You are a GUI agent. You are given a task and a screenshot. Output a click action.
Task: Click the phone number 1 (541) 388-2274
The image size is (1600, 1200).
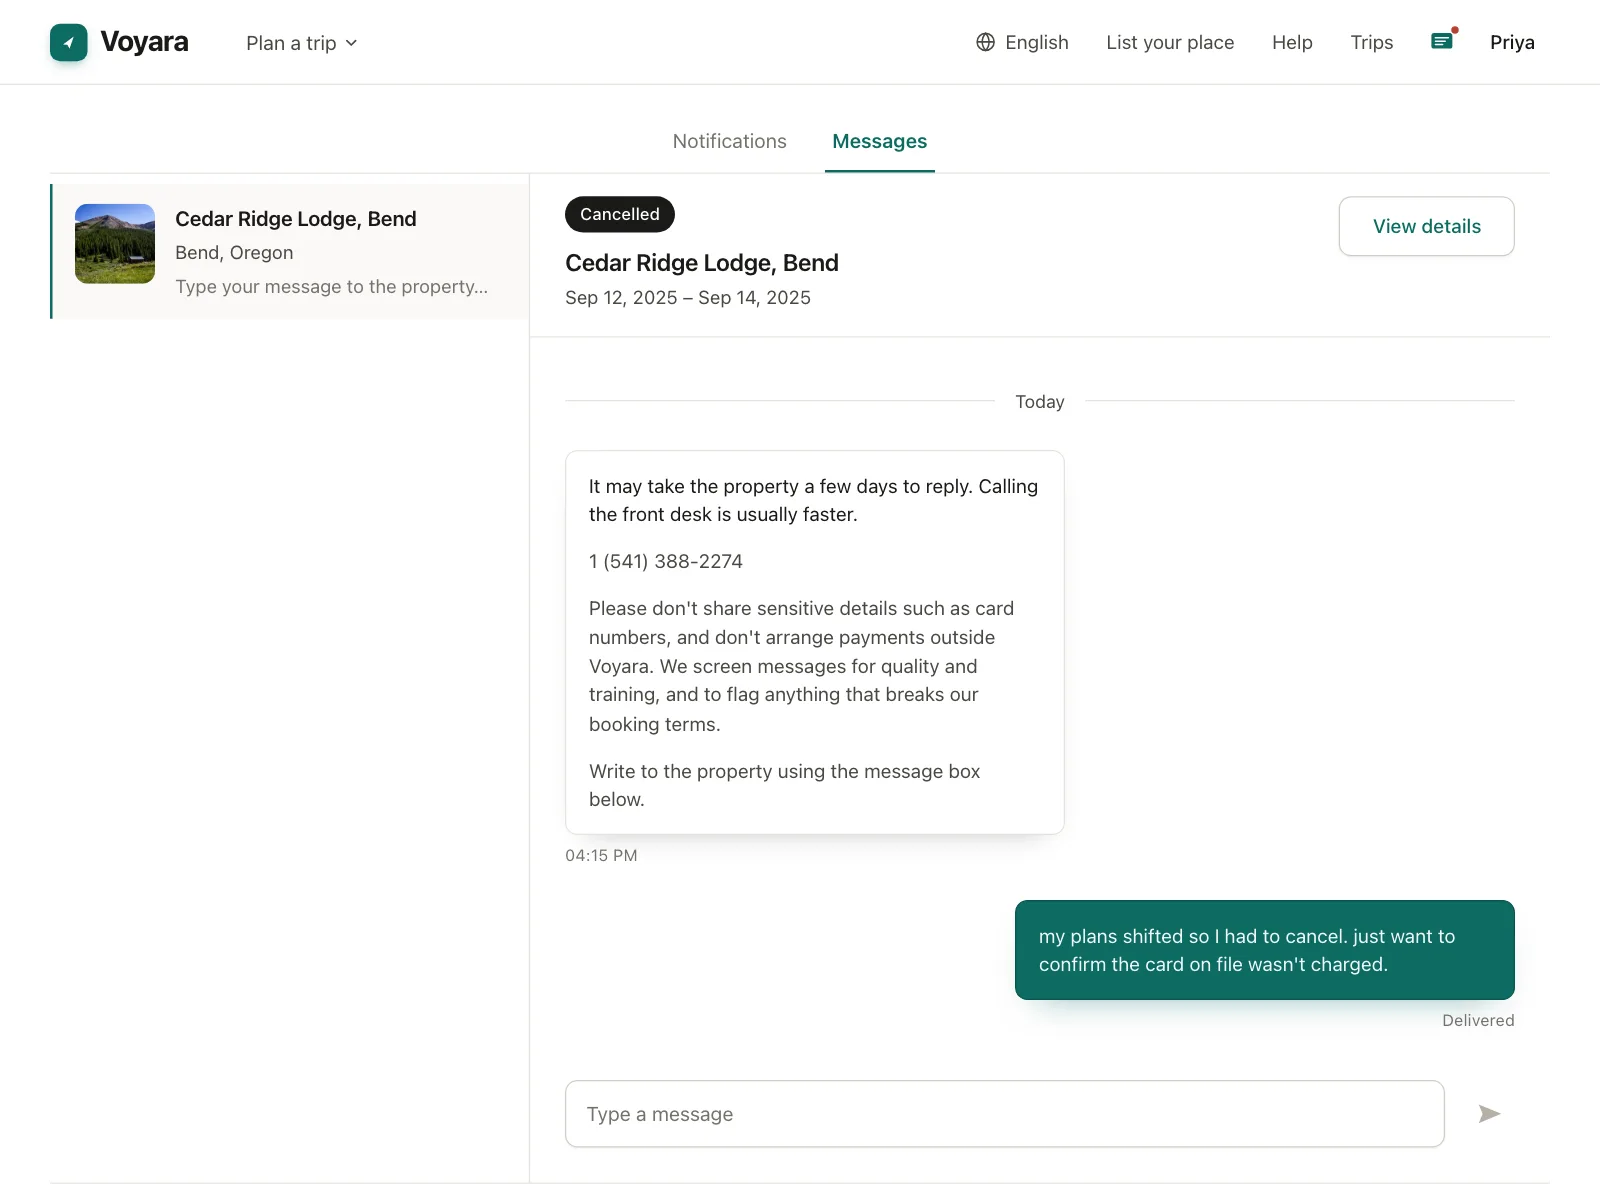(x=666, y=561)
